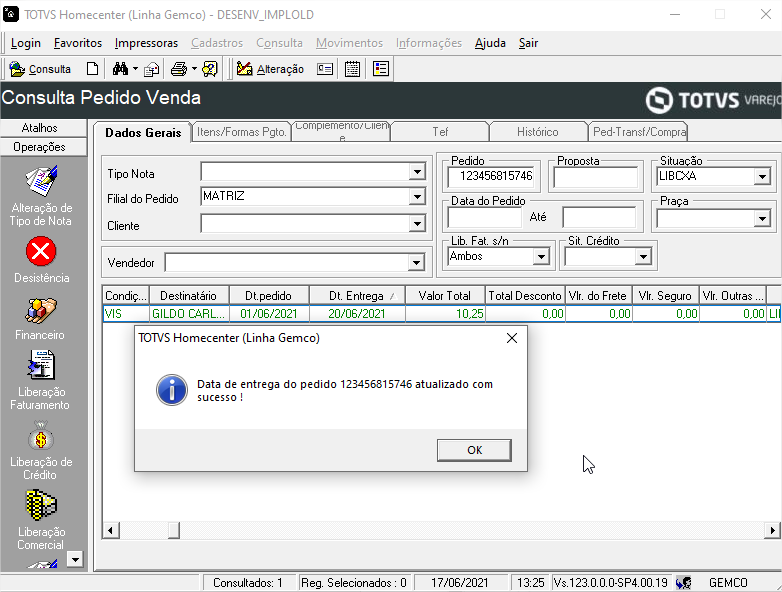Sort by Dt. Entrega column header
The width and height of the screenshot is (782, 592).
(x=357, y=296)
